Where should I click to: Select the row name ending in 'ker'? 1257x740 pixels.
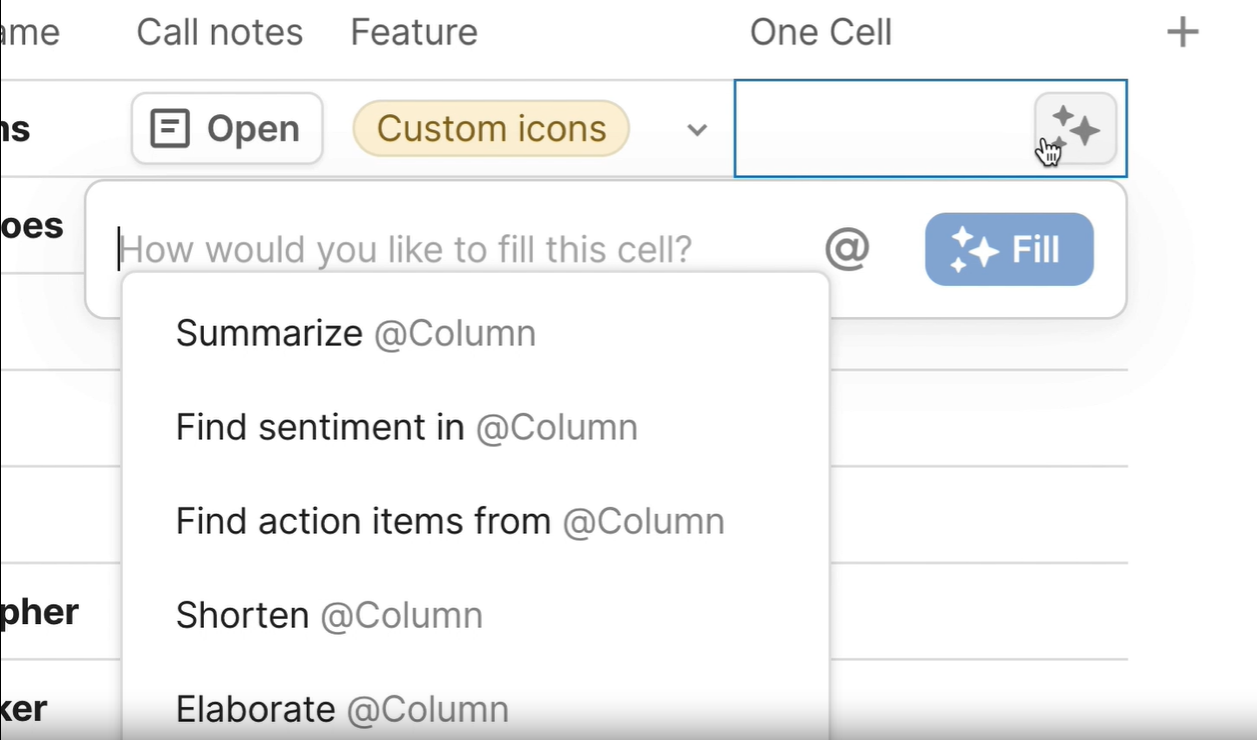point(25,709)
